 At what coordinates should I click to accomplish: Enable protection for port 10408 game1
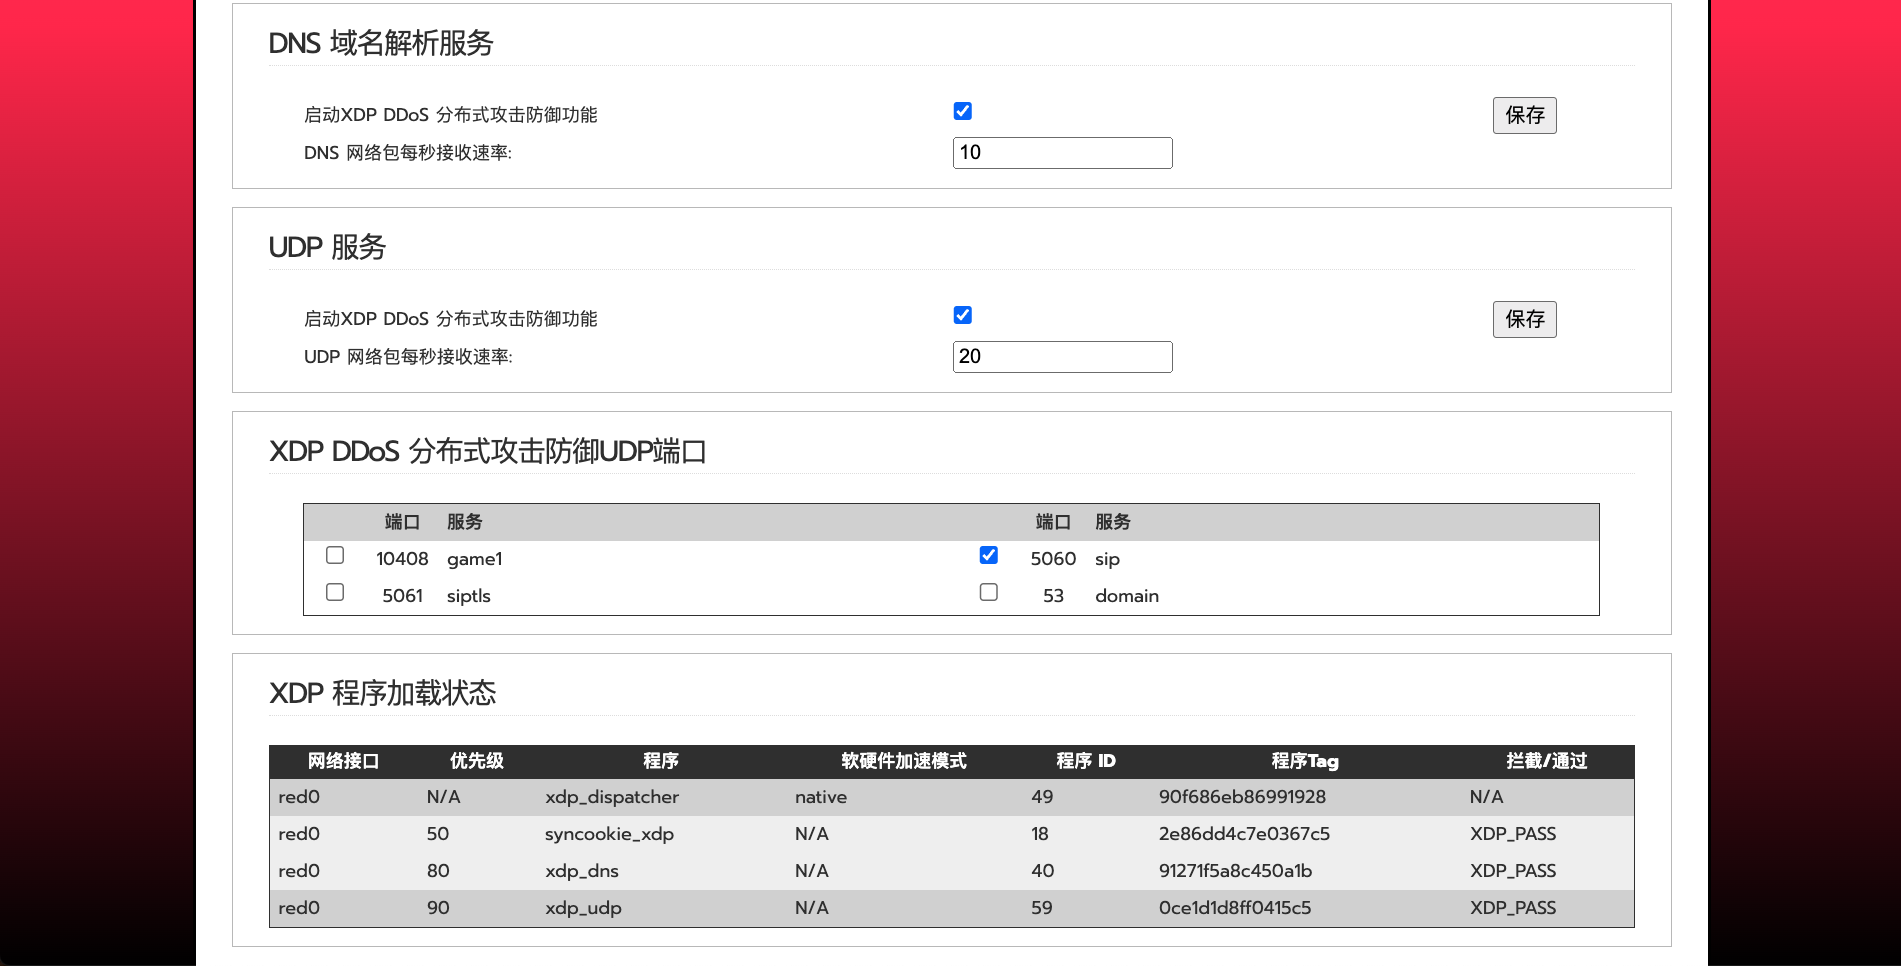coord(335,555)
